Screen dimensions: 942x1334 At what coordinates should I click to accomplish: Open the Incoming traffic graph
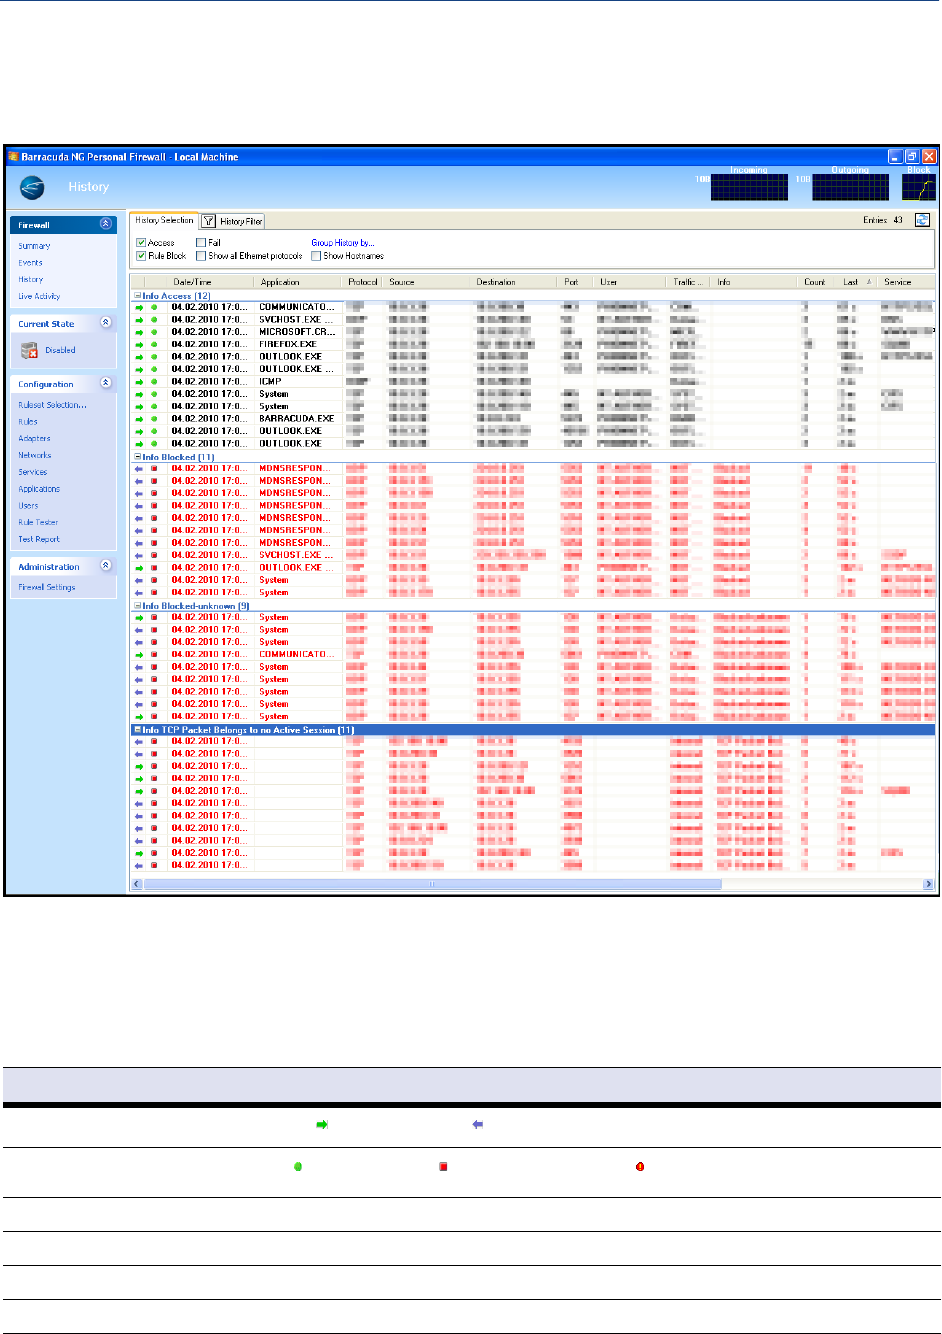pos(749,187)
